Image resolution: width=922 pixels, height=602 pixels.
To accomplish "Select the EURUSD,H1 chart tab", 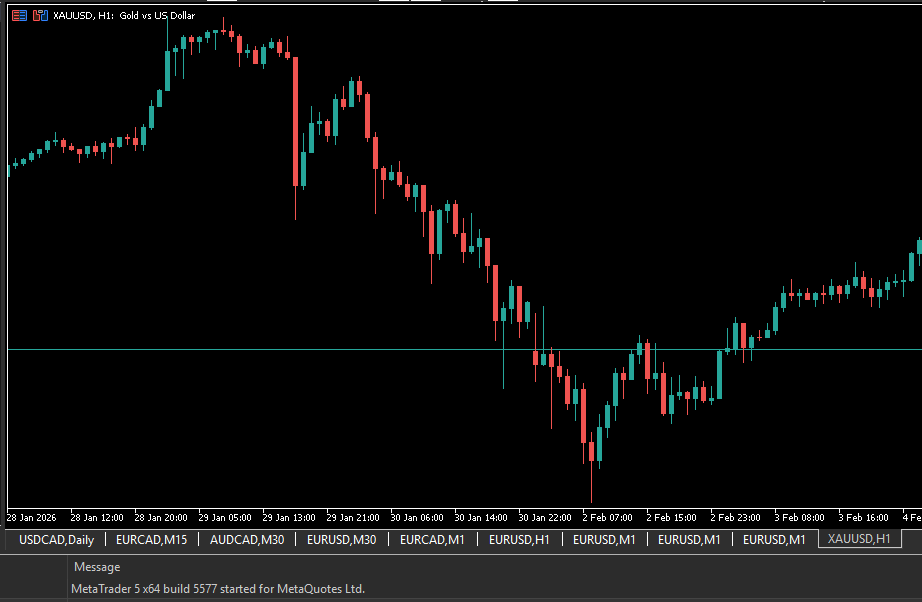I will click(519, 539).
